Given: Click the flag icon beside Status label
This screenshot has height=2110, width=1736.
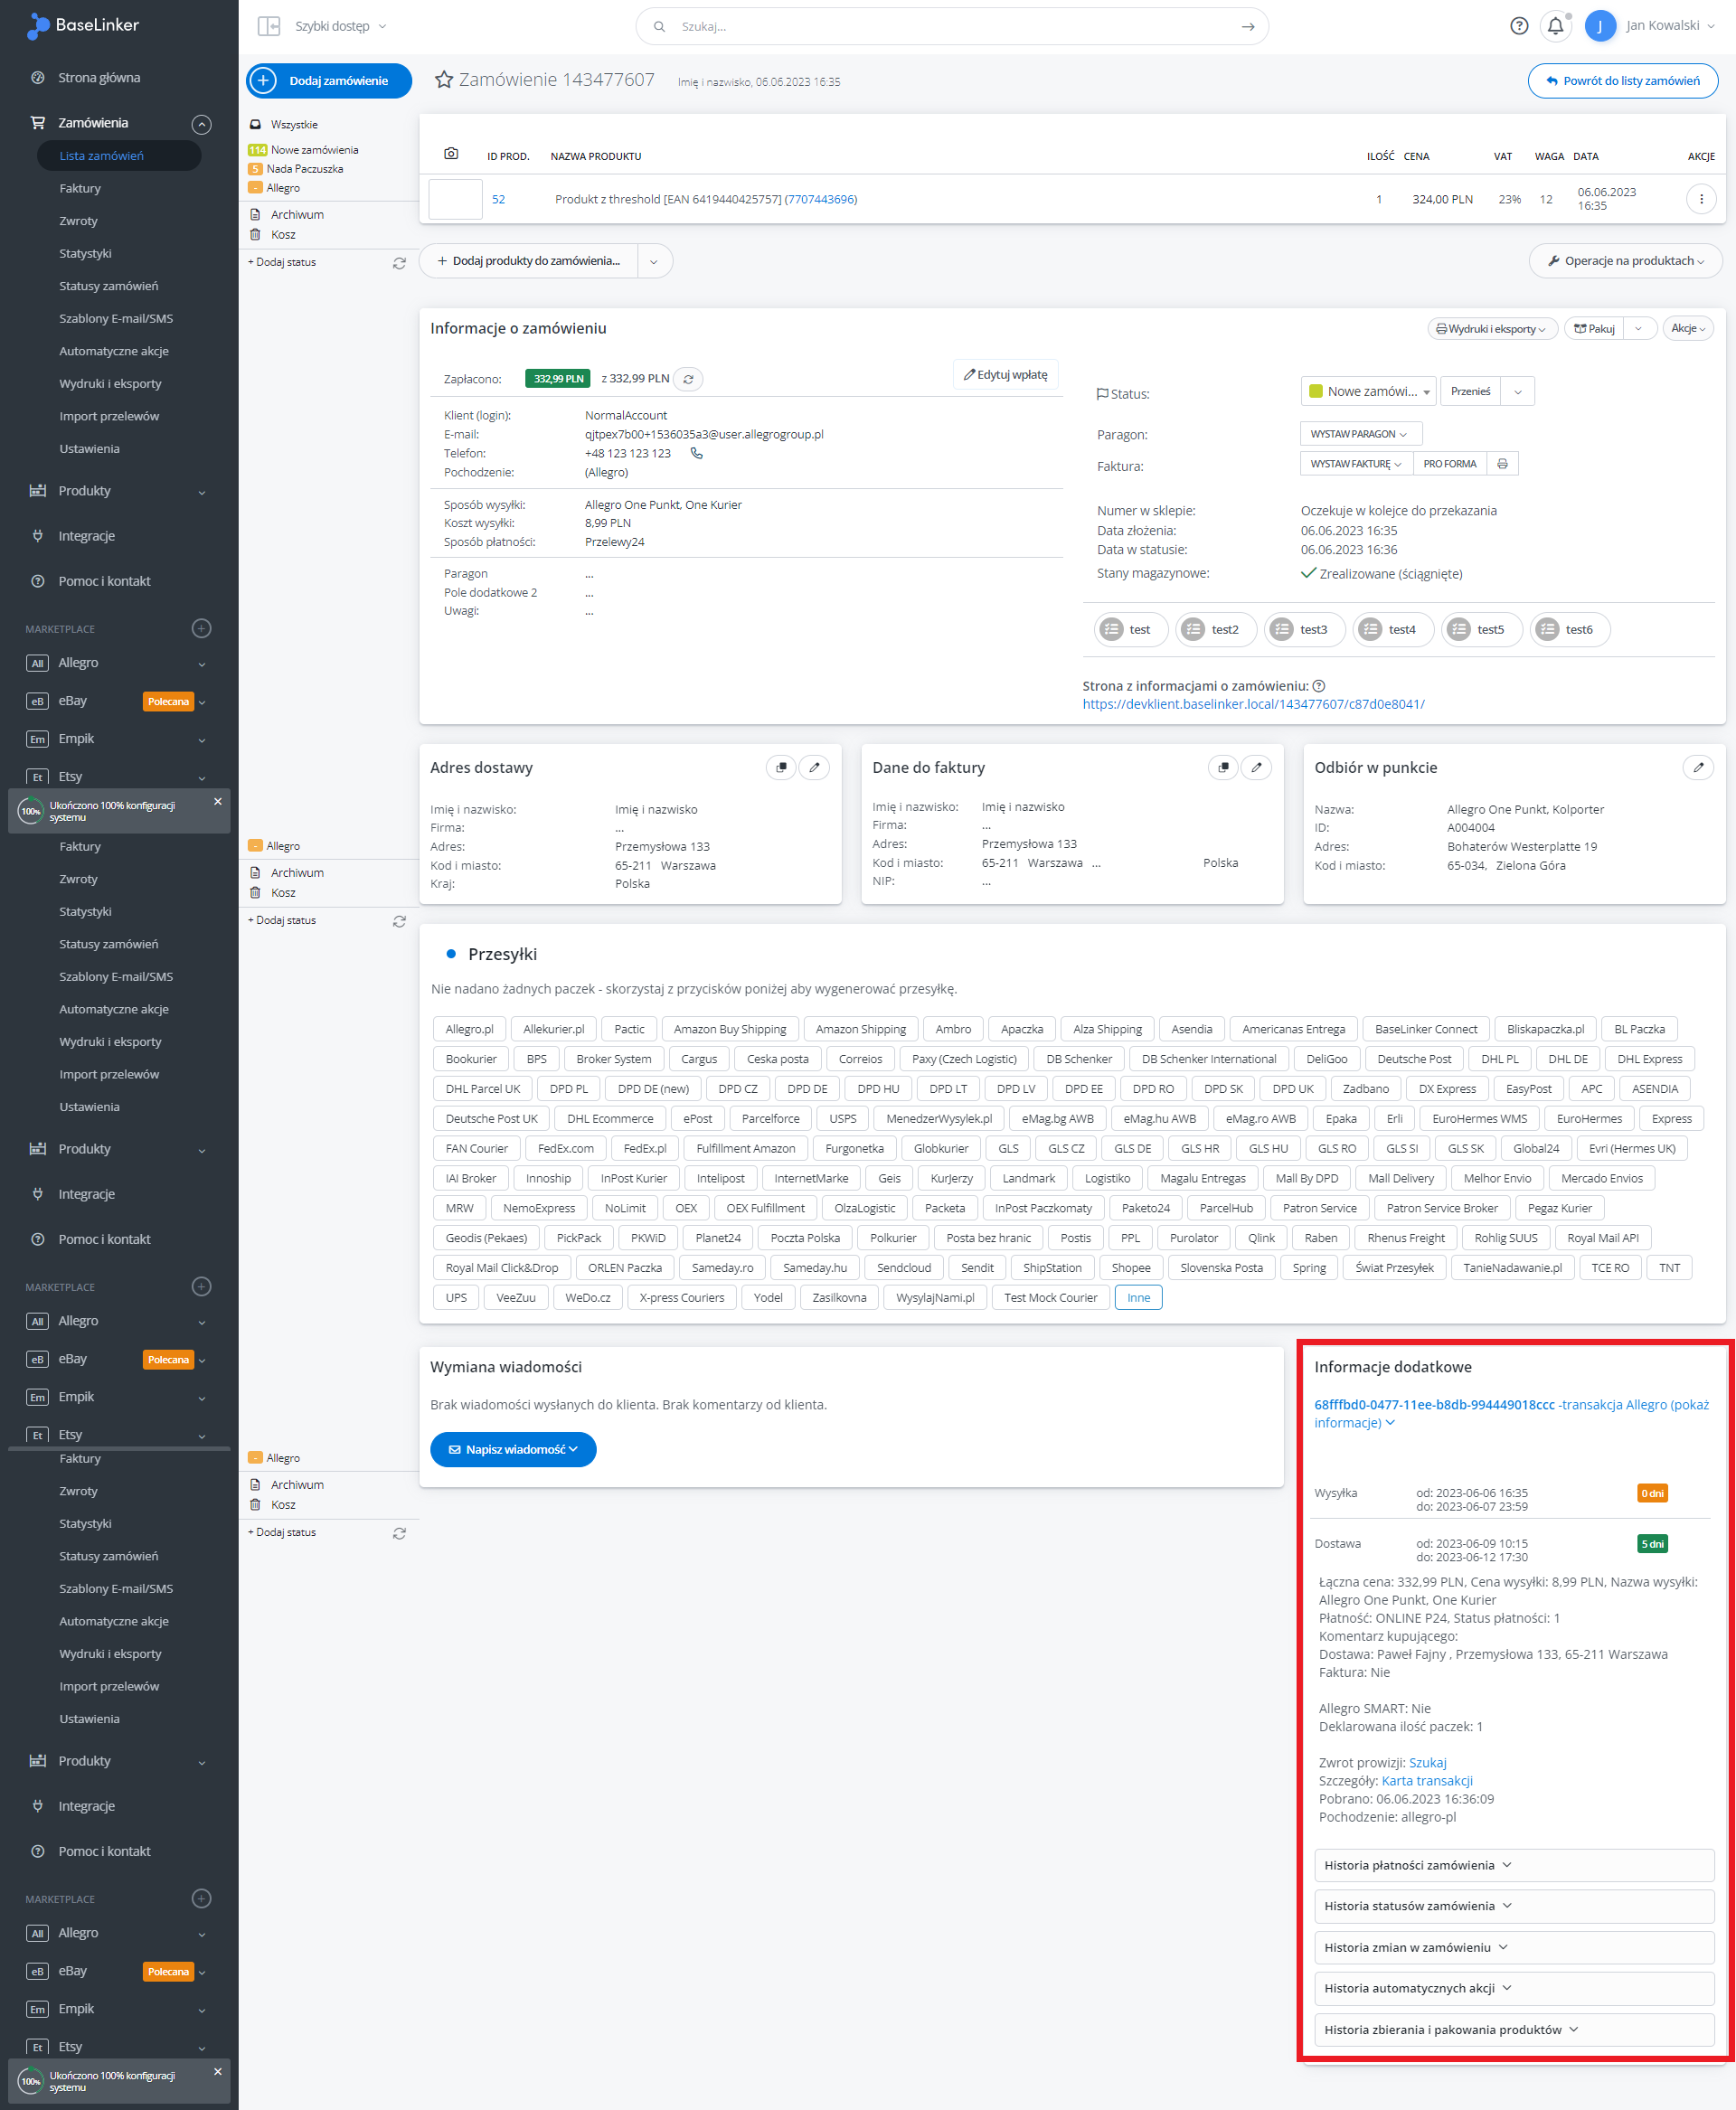Looking at the screenshot, I should tap(1102, 394).
